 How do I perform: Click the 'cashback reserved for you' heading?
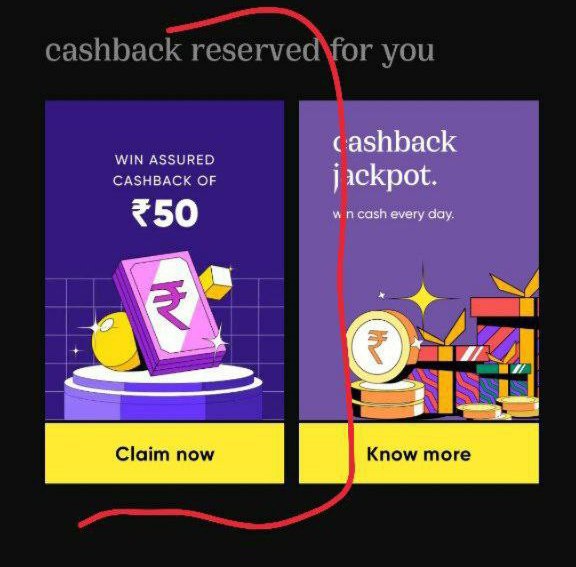[240, 50]
